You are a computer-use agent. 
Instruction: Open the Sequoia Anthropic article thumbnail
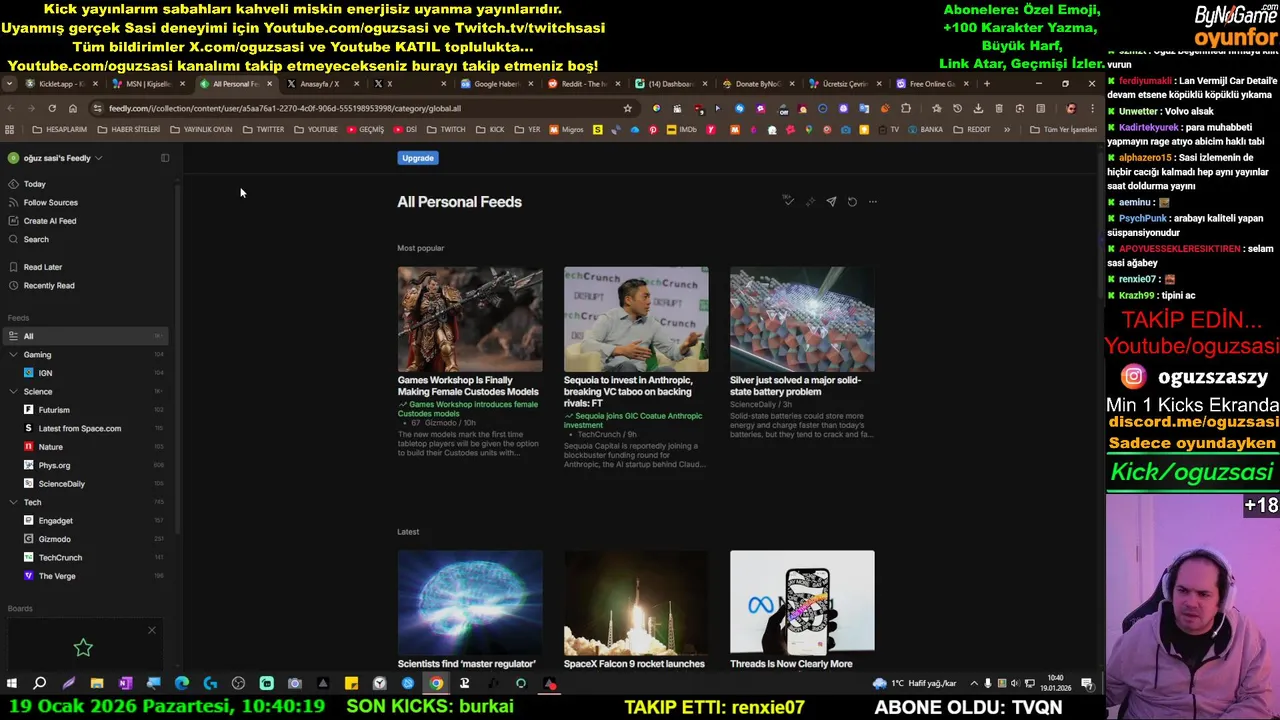[x=636, y=319]
